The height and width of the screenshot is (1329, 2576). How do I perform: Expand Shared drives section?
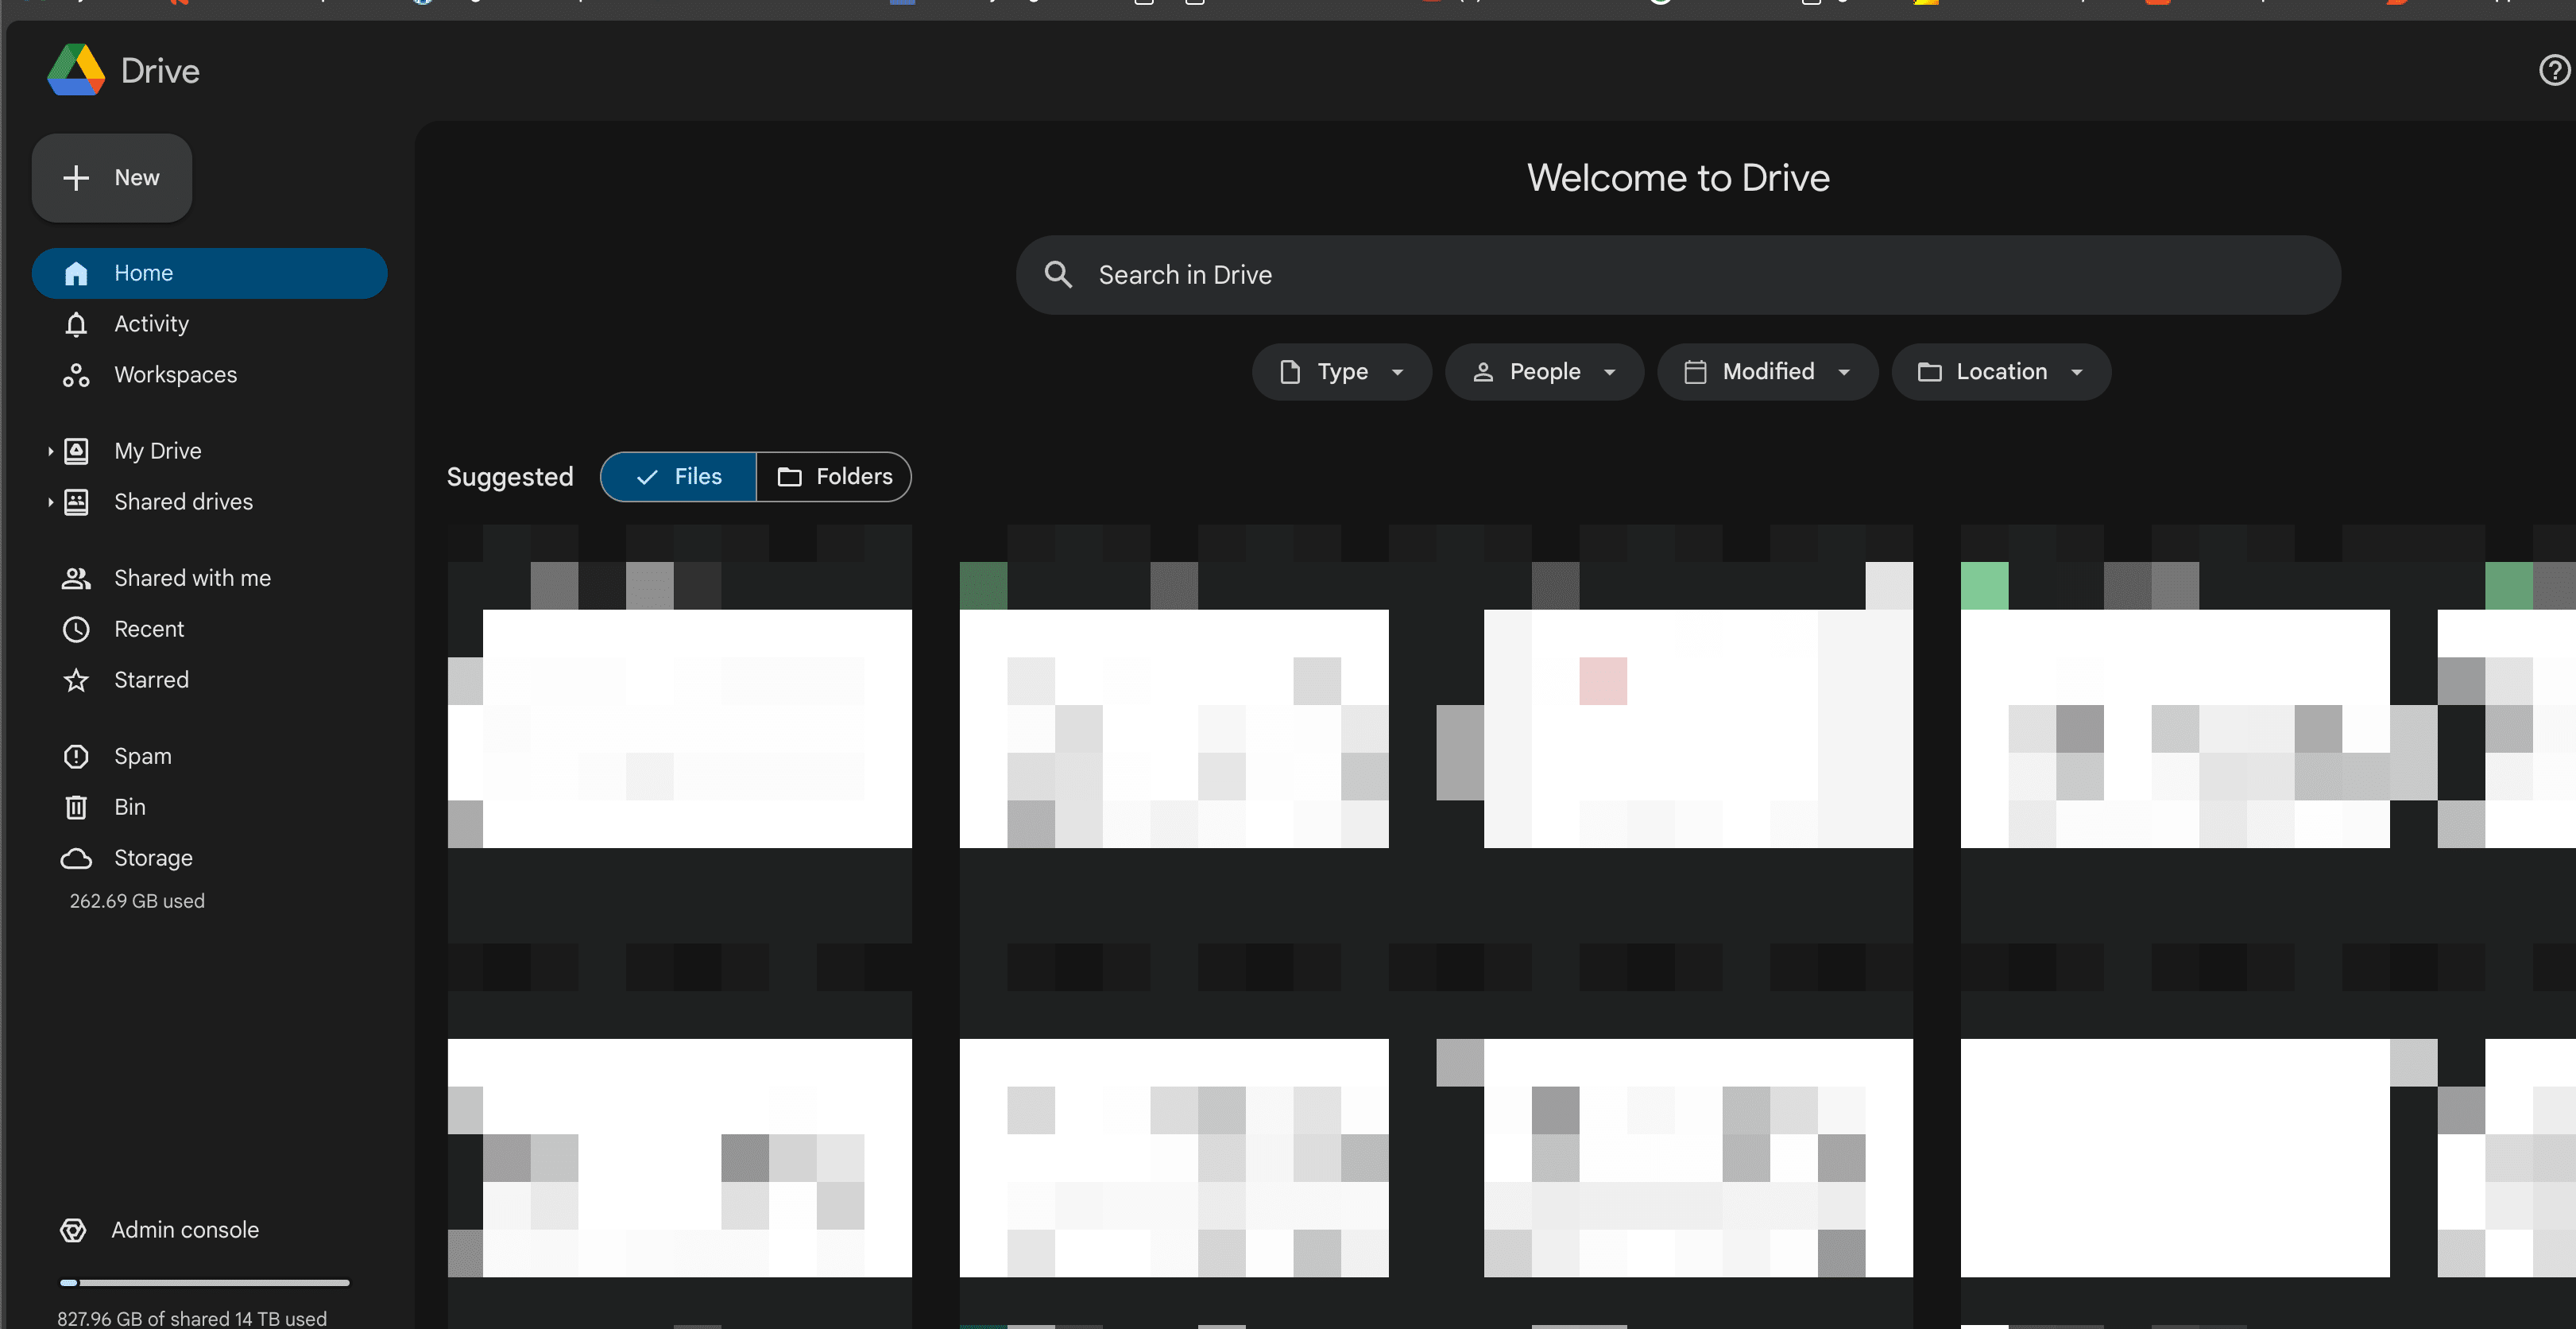click(x=48, y=502)
